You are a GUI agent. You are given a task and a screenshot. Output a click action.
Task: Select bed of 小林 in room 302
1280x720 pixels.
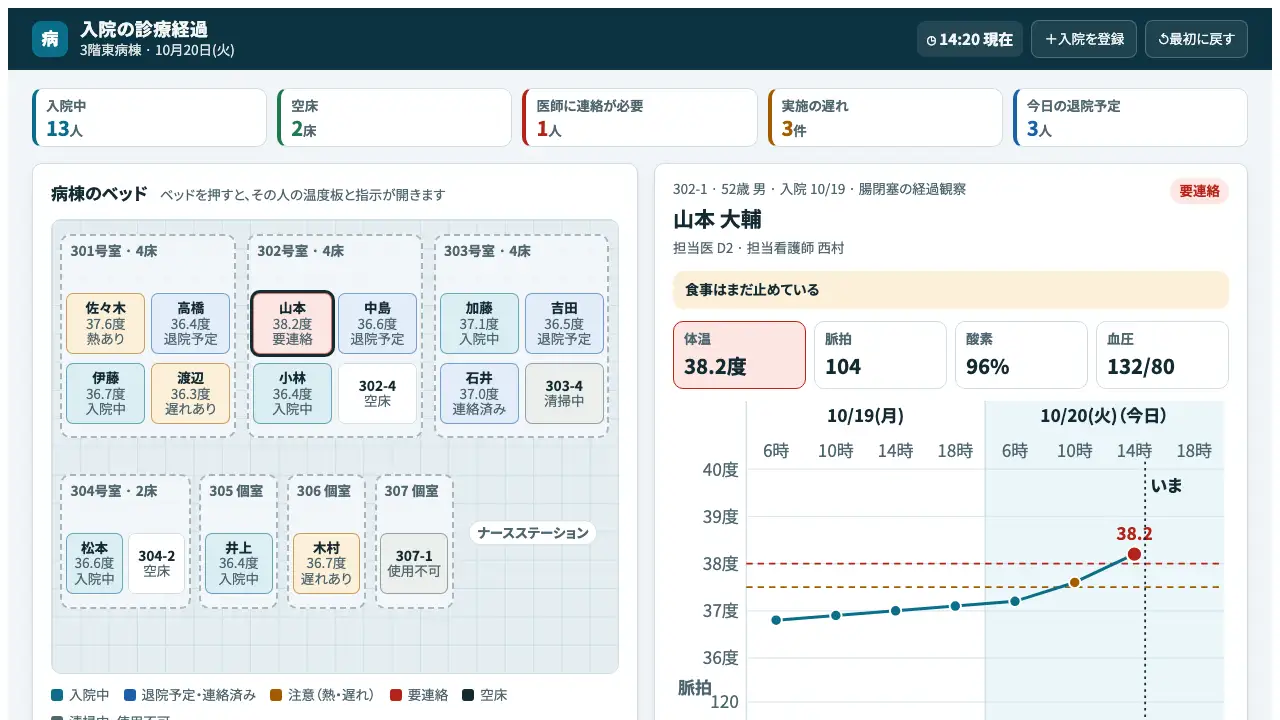tap(292, 393)
